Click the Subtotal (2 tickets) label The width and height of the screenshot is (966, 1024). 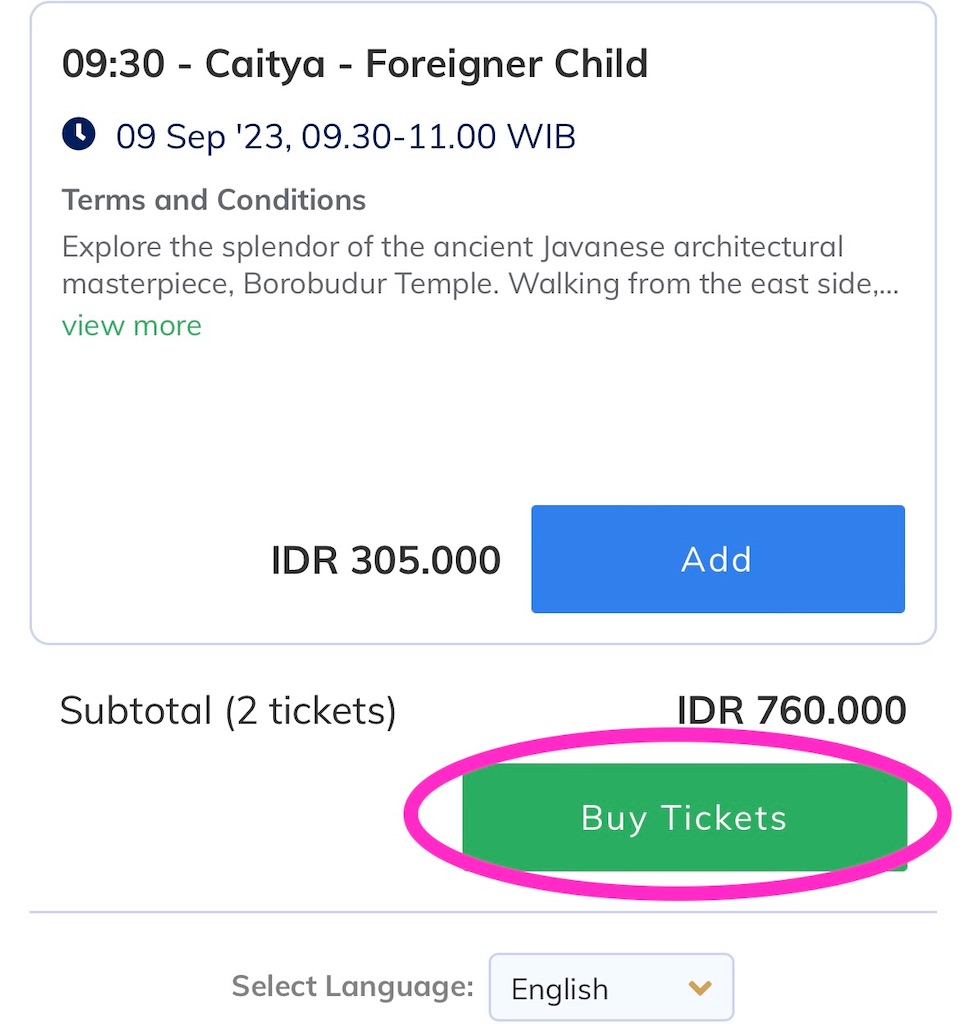tap(228, 711)
